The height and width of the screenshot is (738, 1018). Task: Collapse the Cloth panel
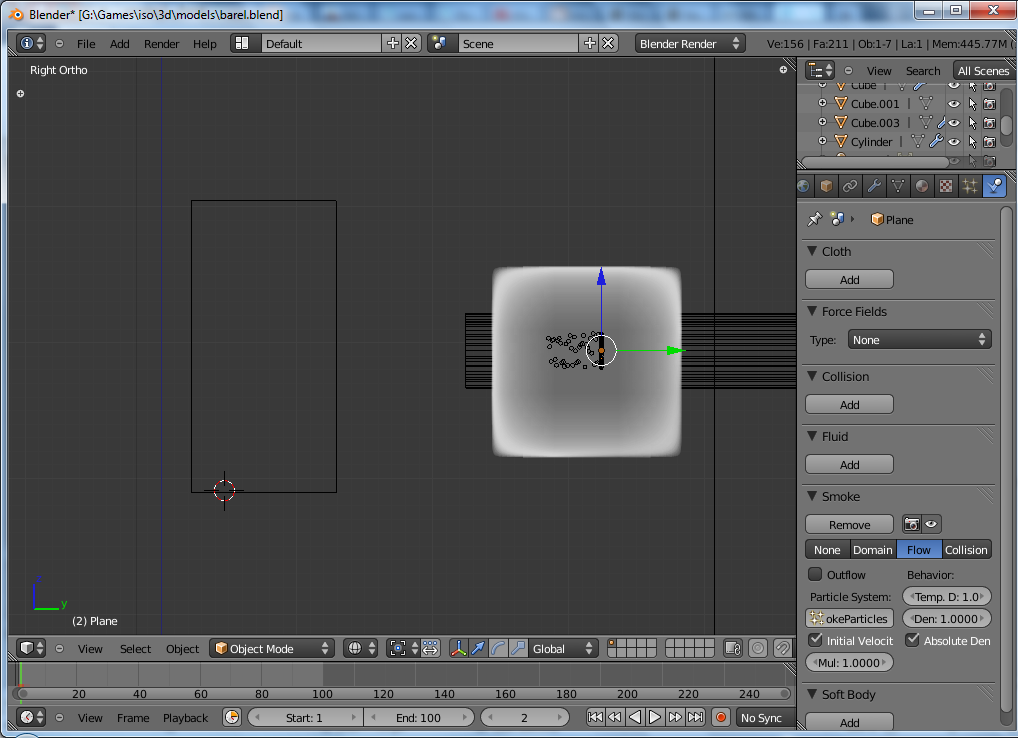coord(812,251)
